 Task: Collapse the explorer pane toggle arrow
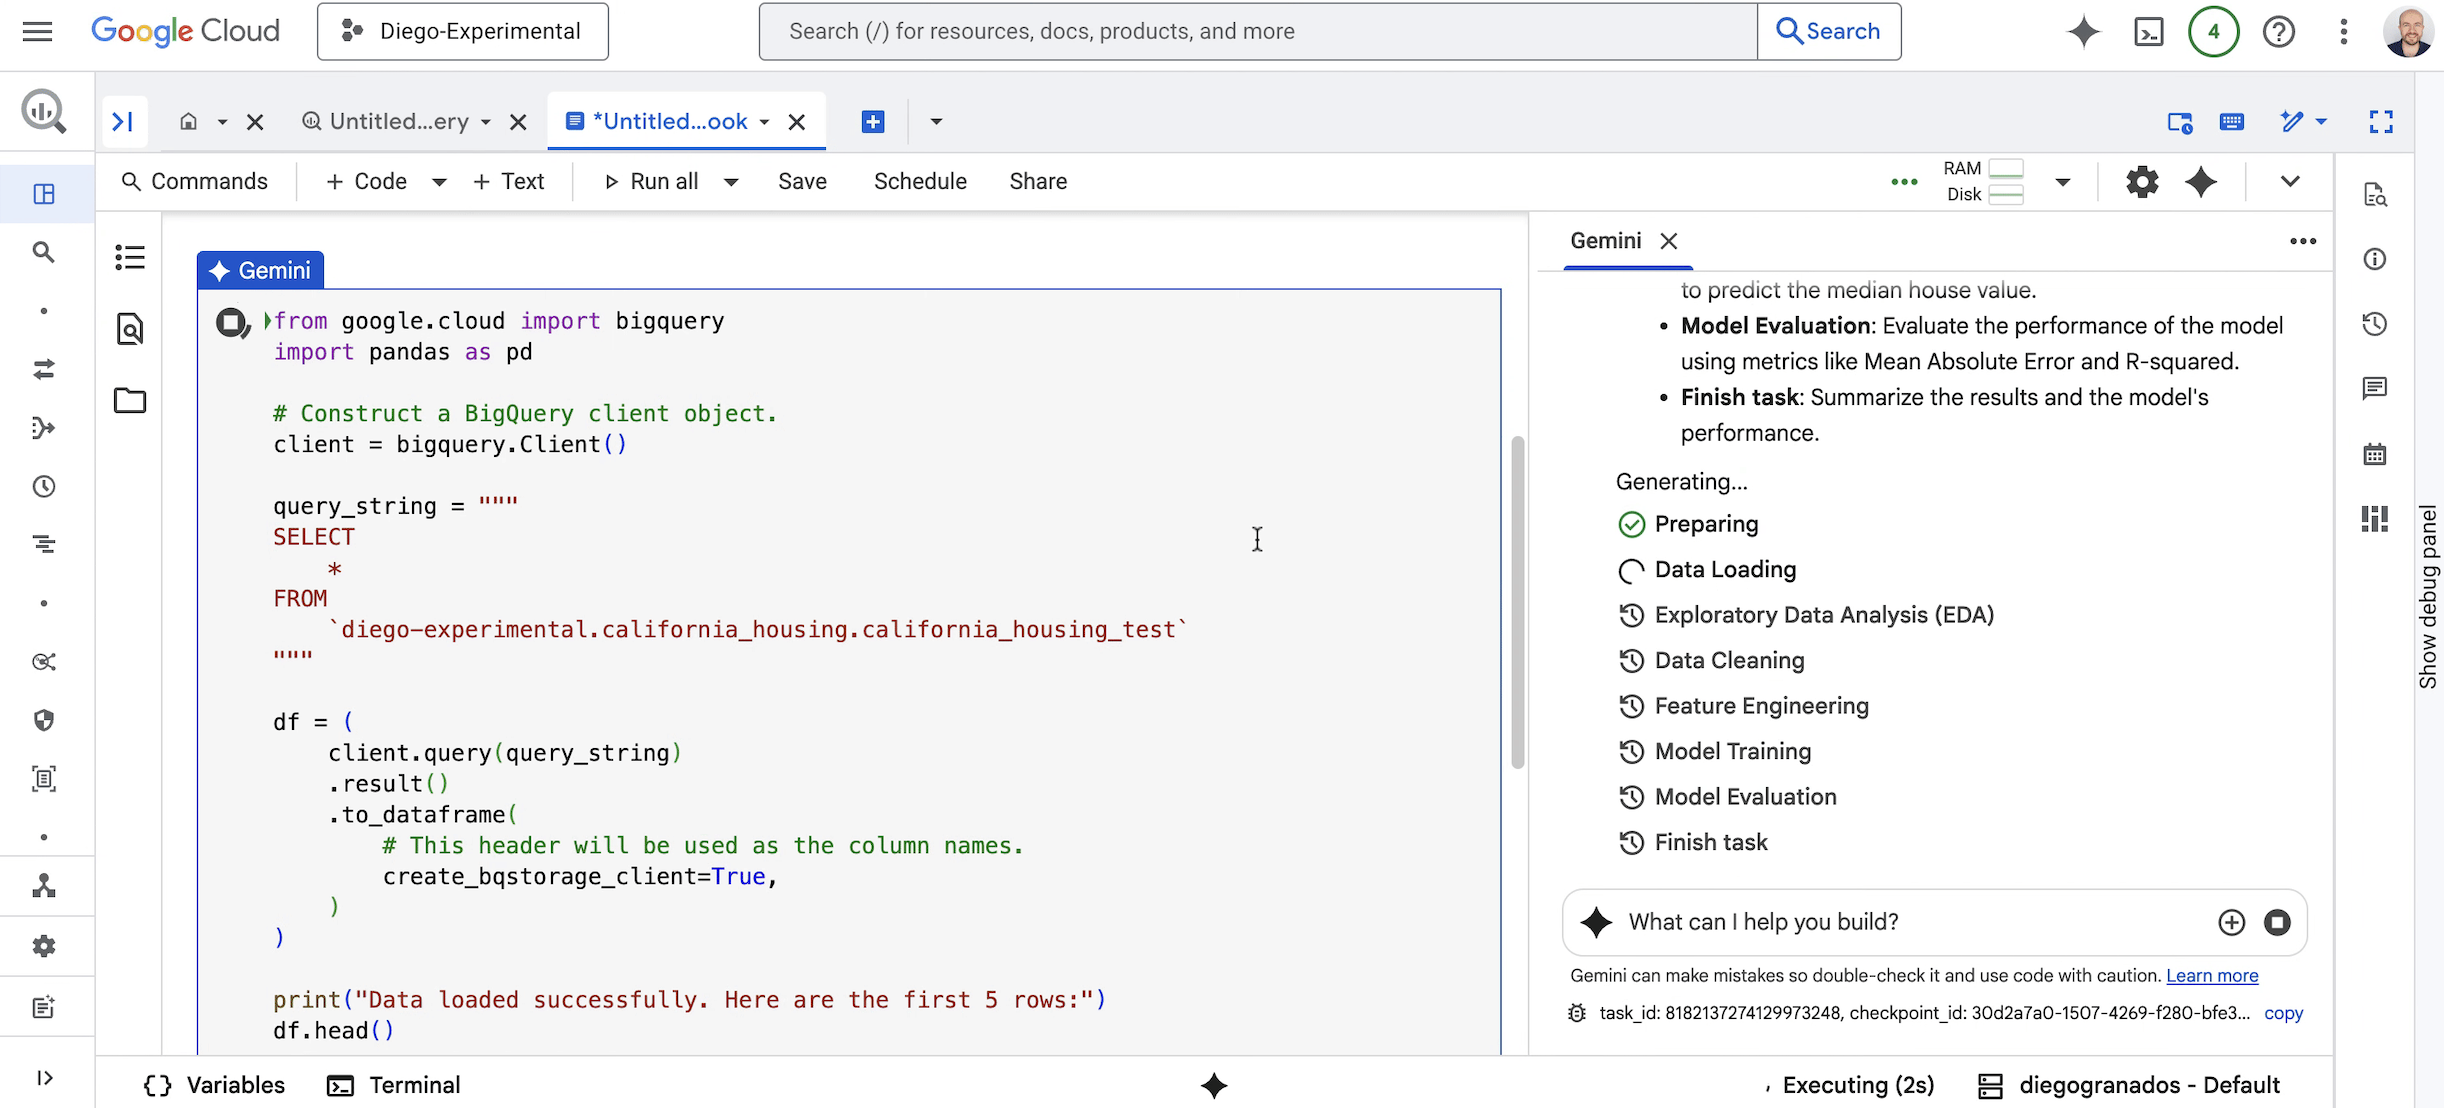[x=123, y=122]
